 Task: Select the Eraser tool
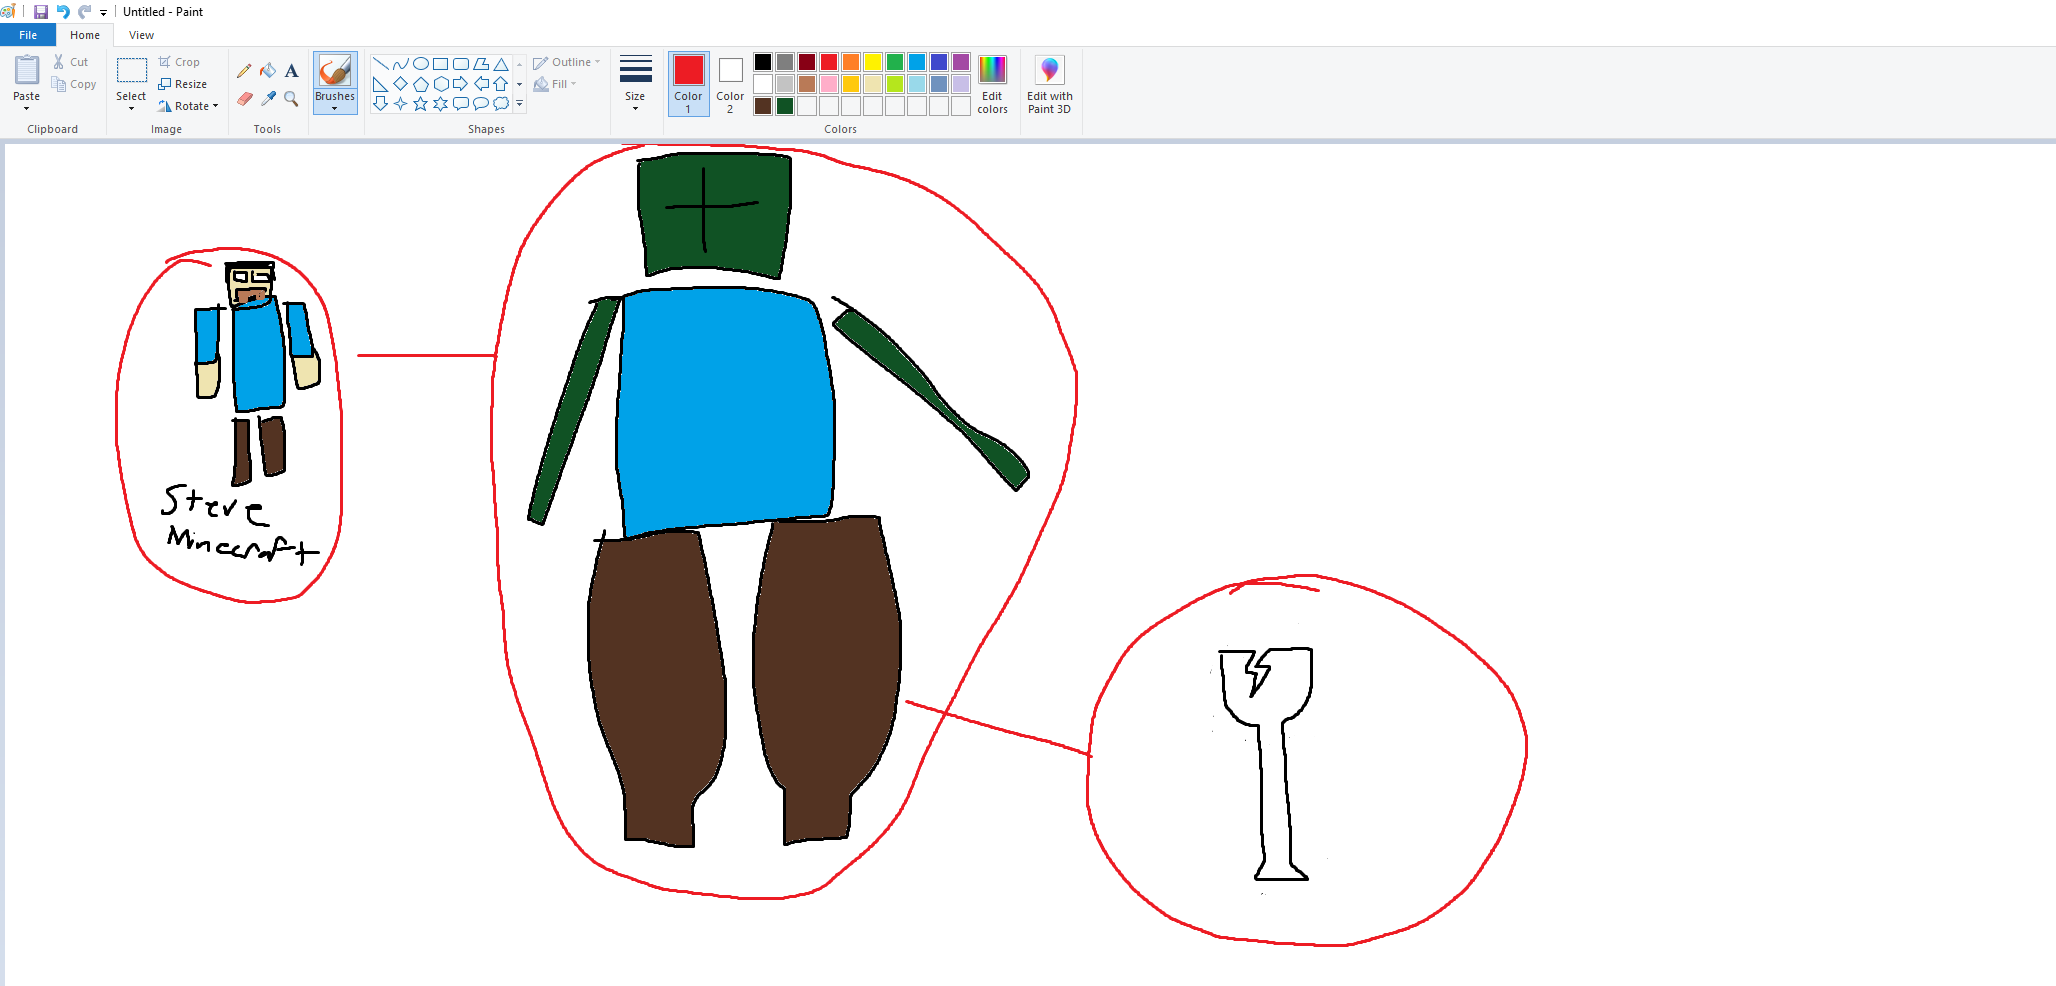tap(244, 99)
